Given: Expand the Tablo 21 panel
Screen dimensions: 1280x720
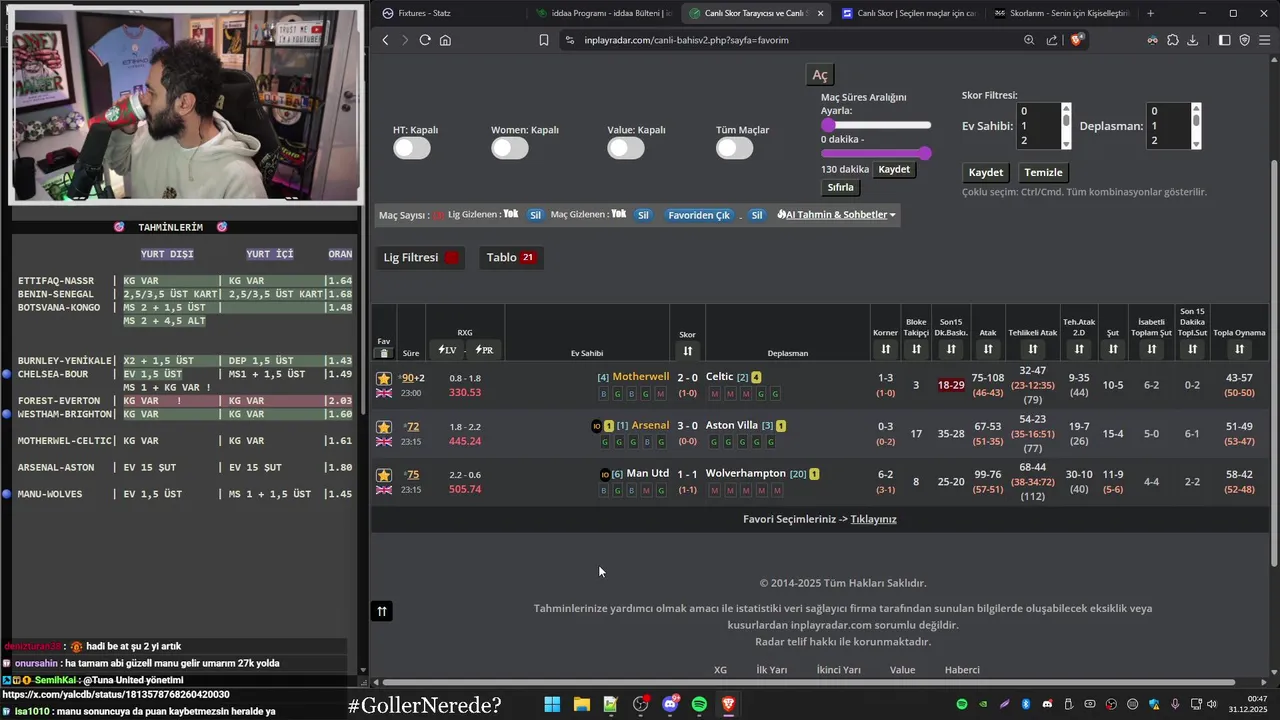Looking at the screenshot, I should [x=511, y=258].
